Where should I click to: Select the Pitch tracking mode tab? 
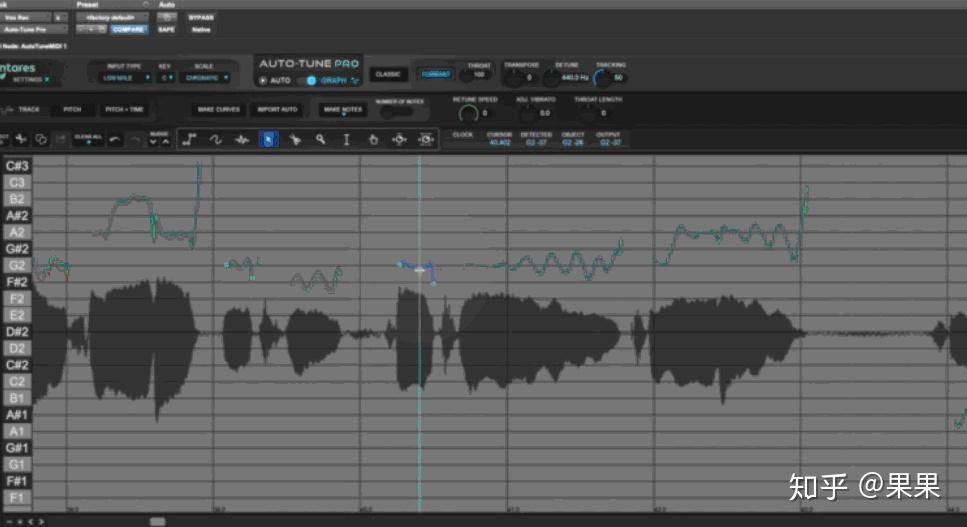[72, 110]
